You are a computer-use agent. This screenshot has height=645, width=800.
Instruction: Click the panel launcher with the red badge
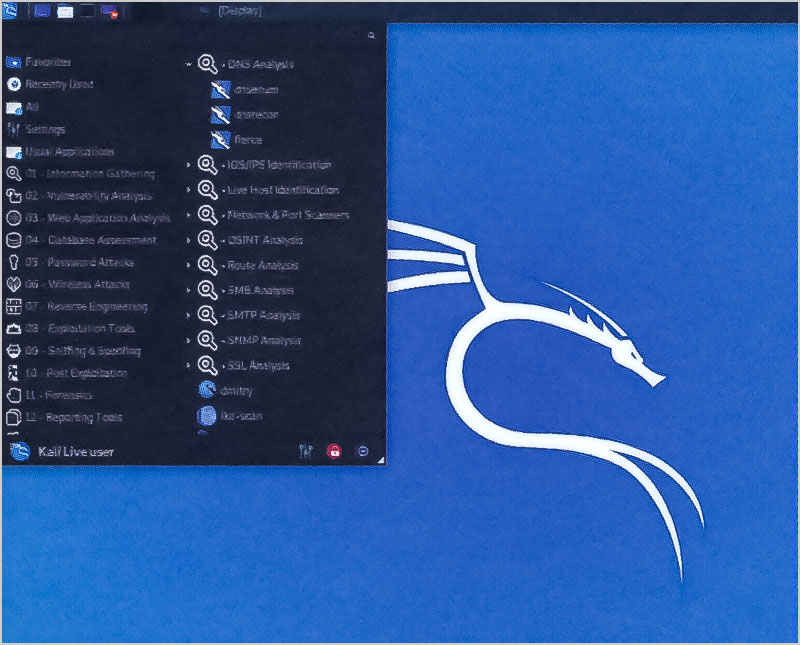(110, 11)
